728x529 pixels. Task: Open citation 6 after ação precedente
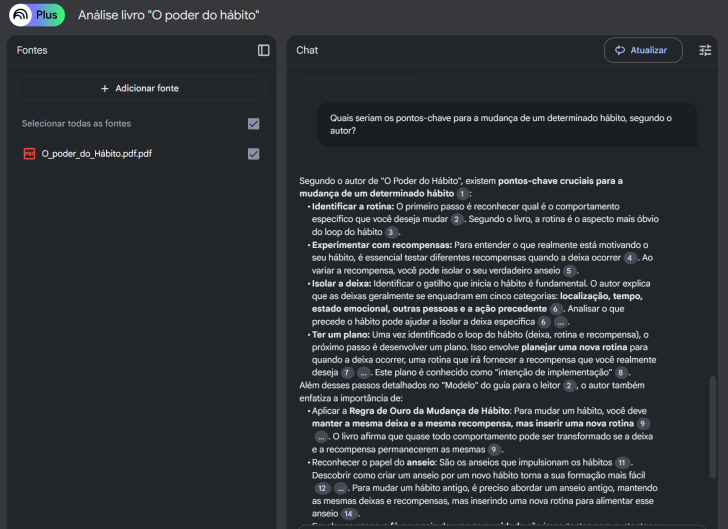[x=555, y=309]
